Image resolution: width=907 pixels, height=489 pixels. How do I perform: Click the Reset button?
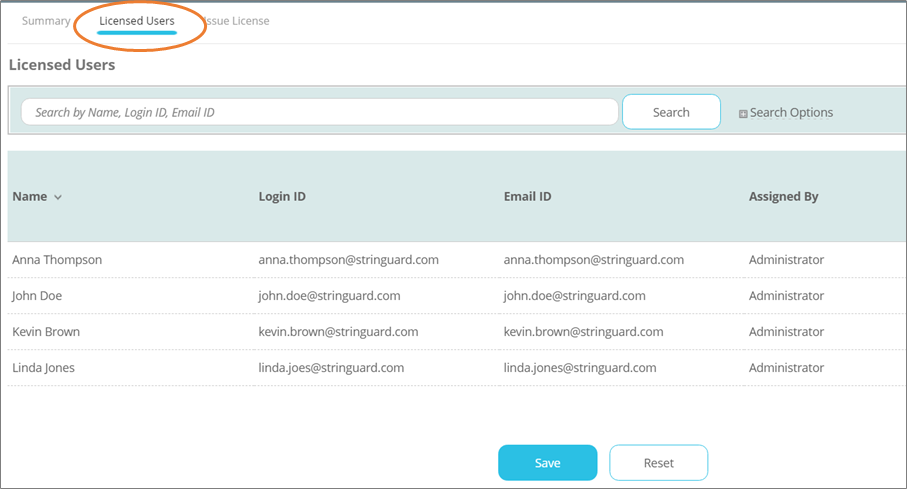tap(658, 463)
